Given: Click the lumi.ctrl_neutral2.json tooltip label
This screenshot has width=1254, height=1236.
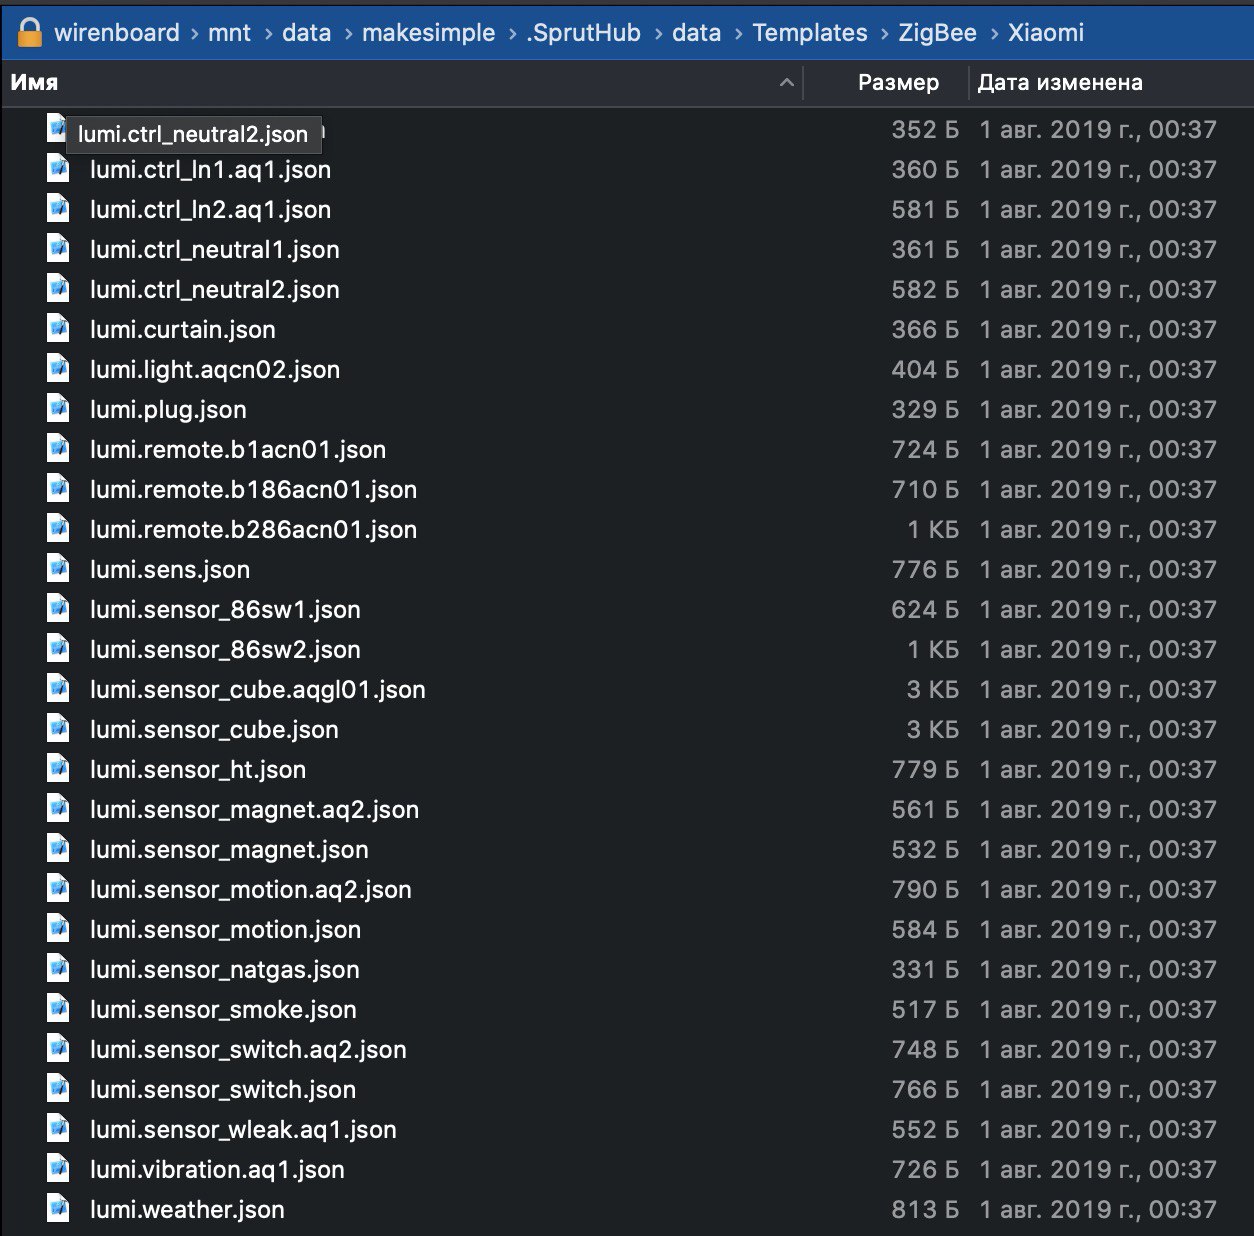Looking at the screenshot, I should [193, 134].
